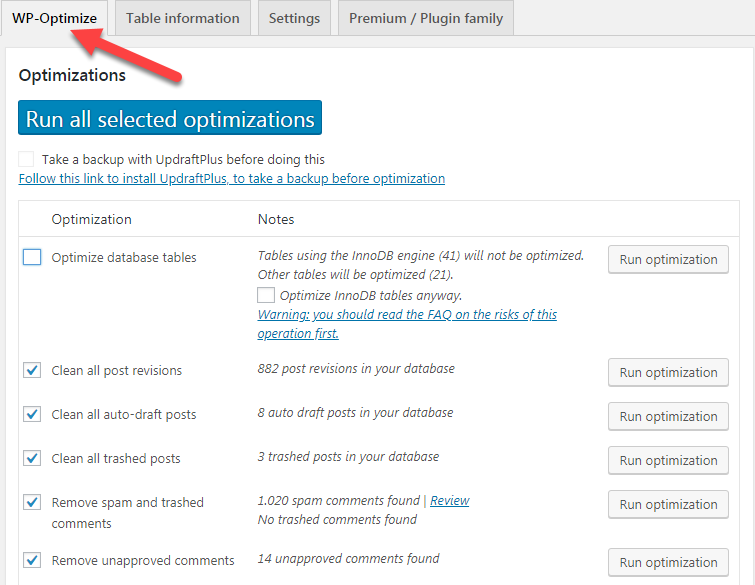The width and height of the screenshot is (755, 585).
Task: Run optimization for trashed posts
Action: [x=668, y=461]
